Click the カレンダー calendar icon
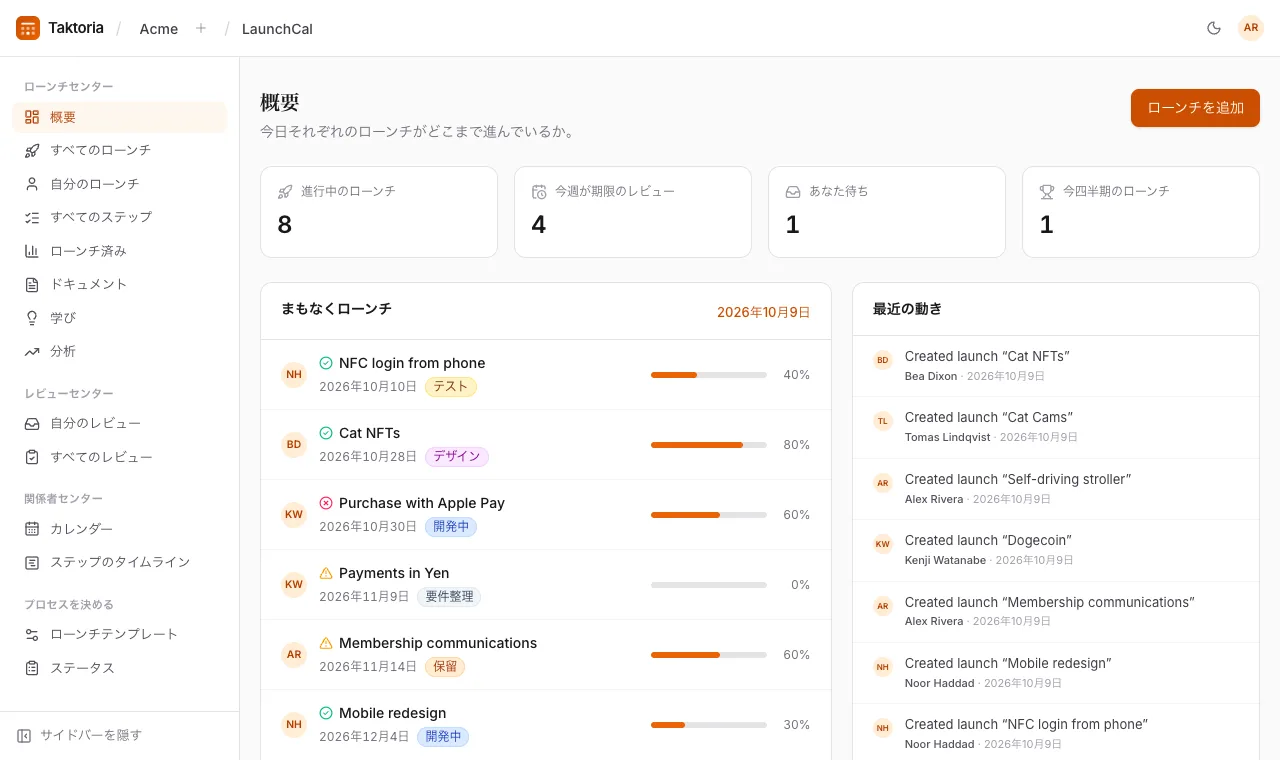The width and height of the screenshot is (1280, 760). 32,529
